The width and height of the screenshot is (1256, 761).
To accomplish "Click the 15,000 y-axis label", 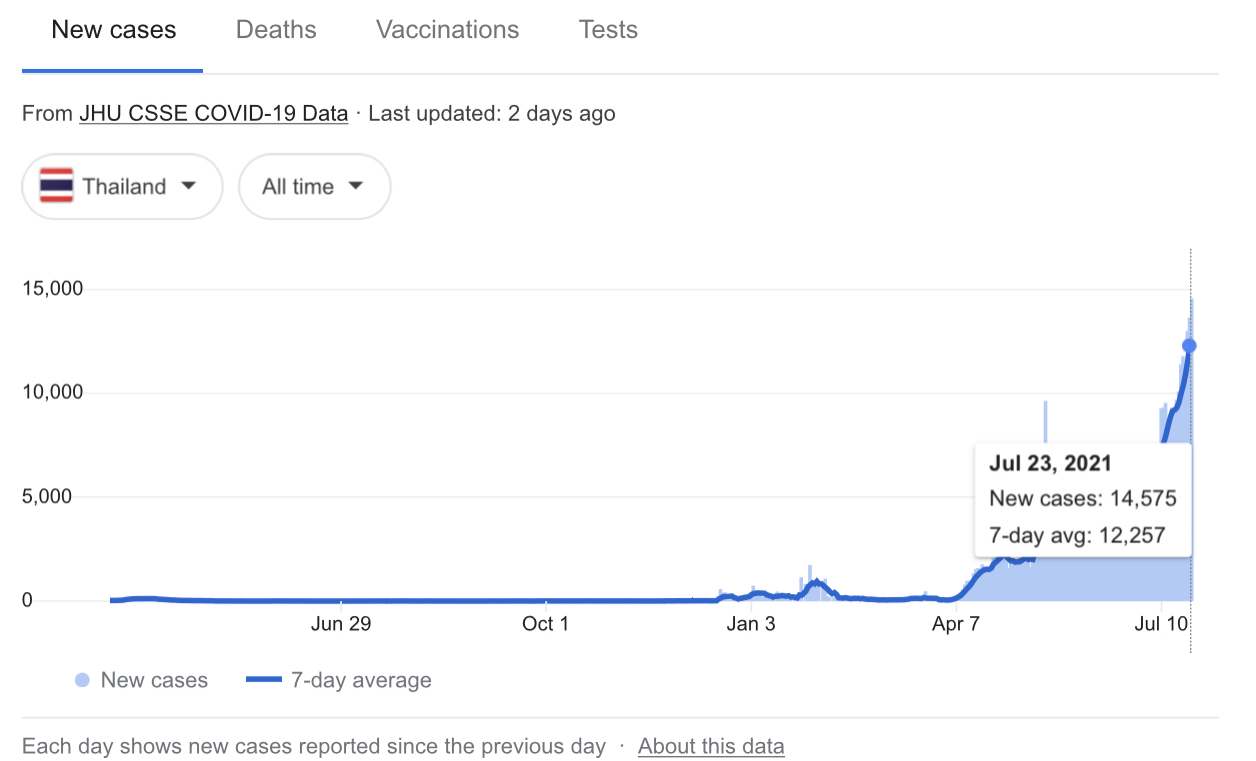I will pyautogui.click(x=52, y=289).
